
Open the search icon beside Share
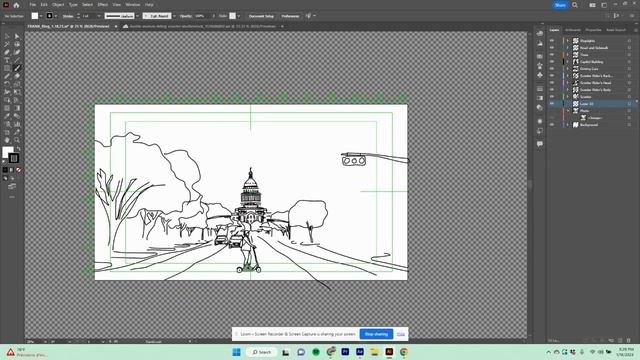pyautogui.click(x=575, y=5)
